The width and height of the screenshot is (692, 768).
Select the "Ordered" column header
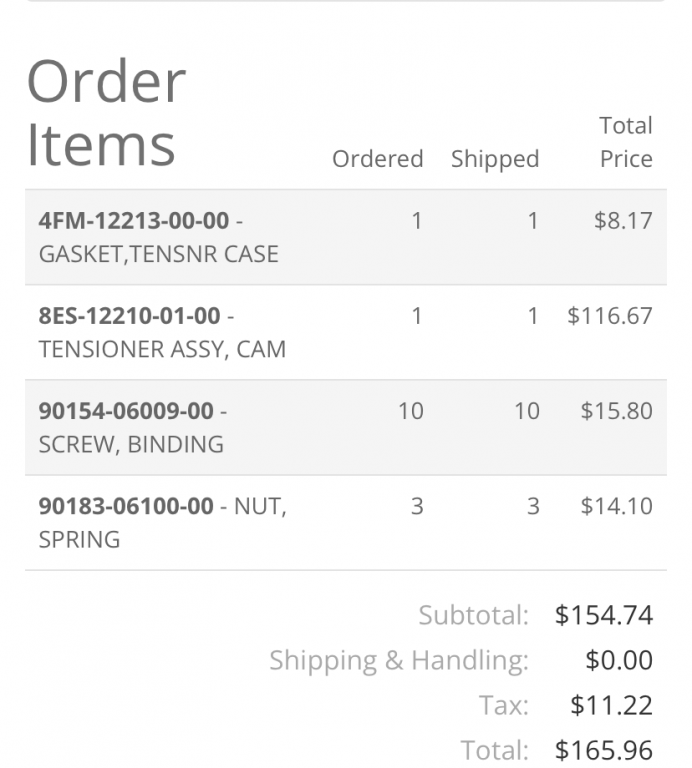(377, 159)
